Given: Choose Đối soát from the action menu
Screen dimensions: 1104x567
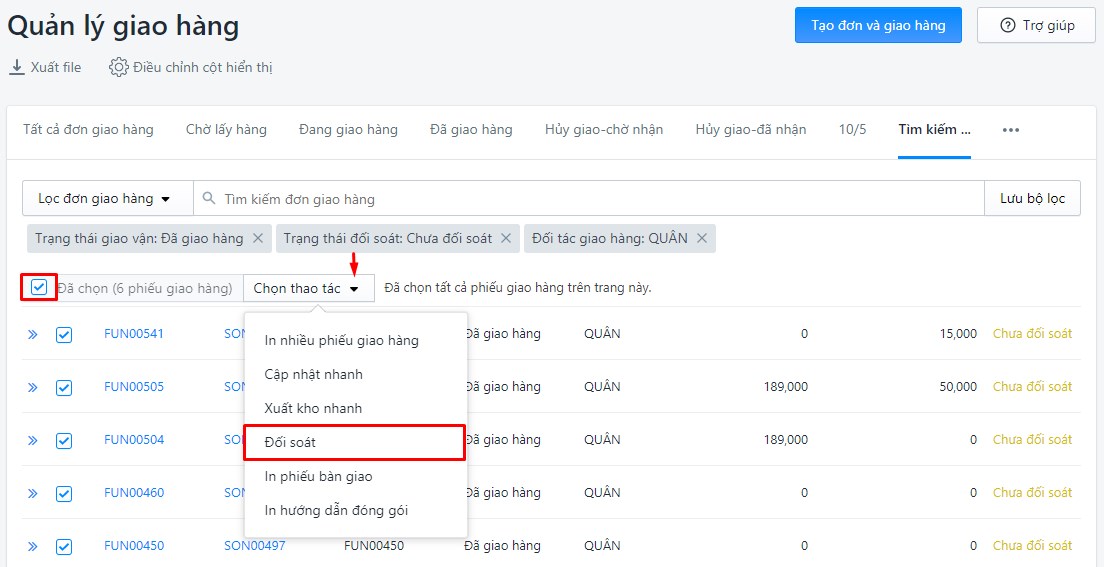Looking at the screenshot, I should click(x=354, y=442).
